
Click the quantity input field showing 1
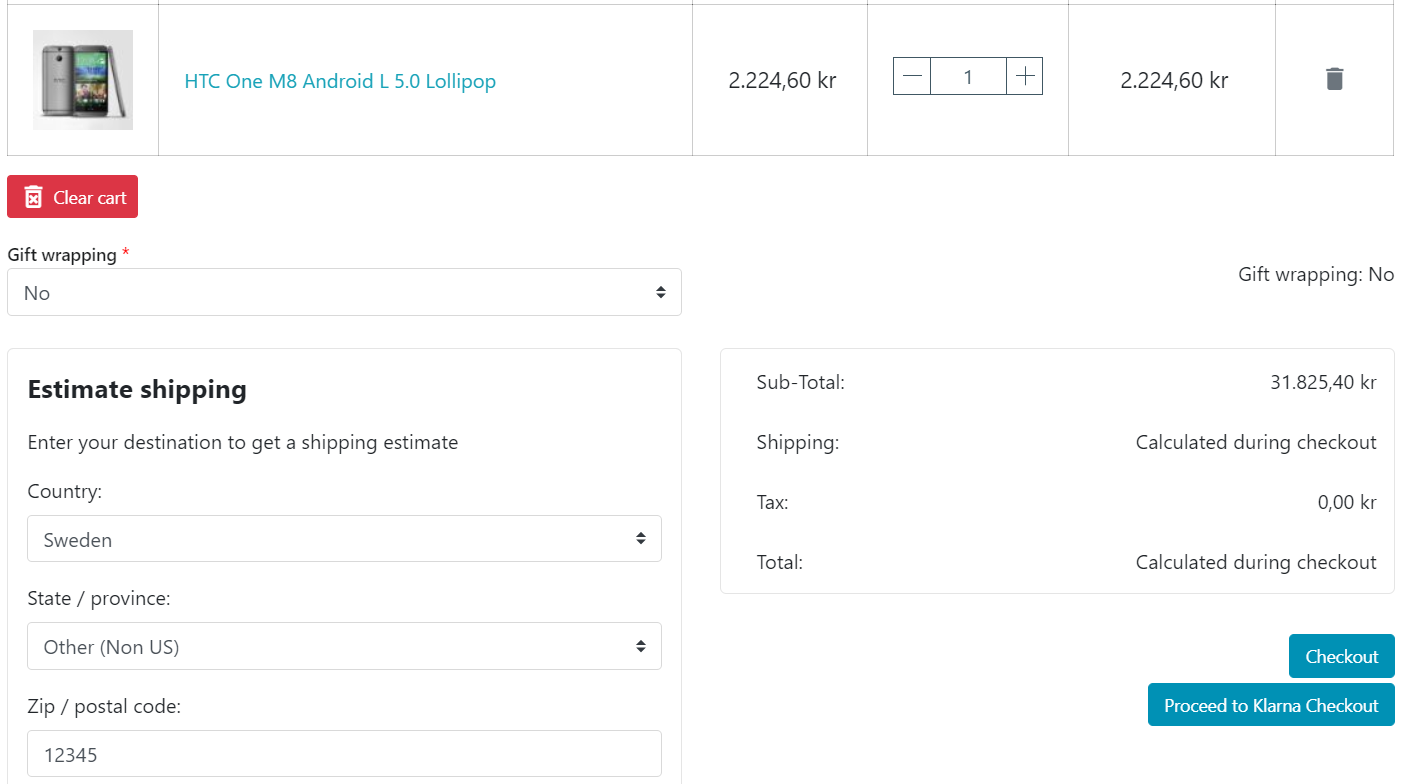tap(968, 76)
